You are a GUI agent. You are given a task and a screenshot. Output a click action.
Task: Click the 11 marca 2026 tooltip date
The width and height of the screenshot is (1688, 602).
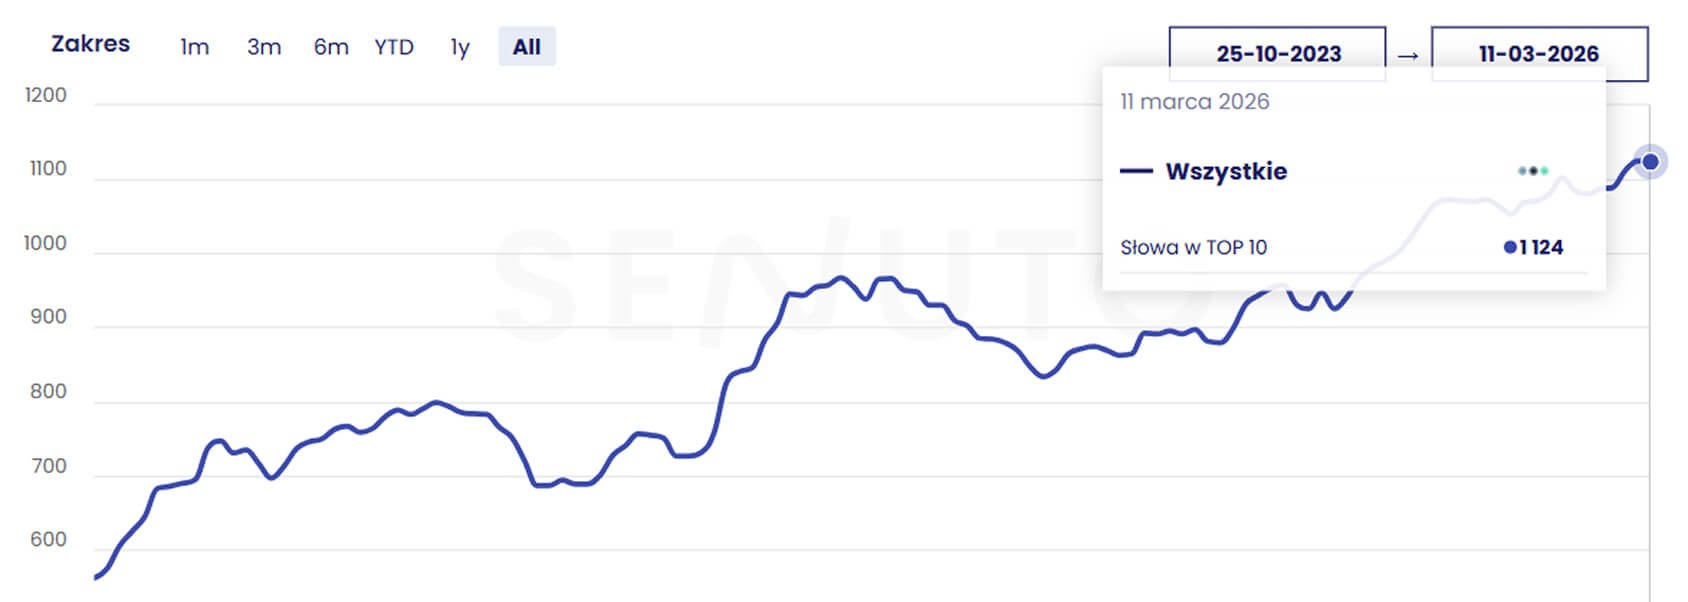[x=1194, y=102]
